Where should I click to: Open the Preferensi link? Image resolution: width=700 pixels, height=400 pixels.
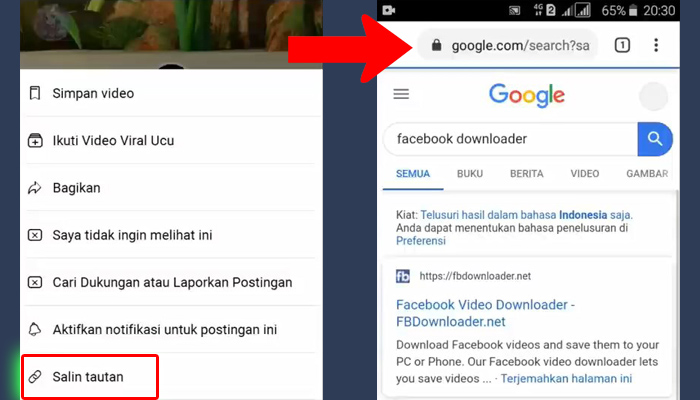click(421, 241)
